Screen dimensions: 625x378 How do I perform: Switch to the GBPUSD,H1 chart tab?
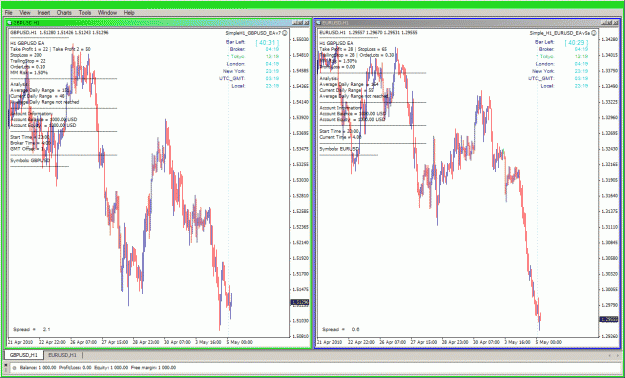[x=24, y=355]
